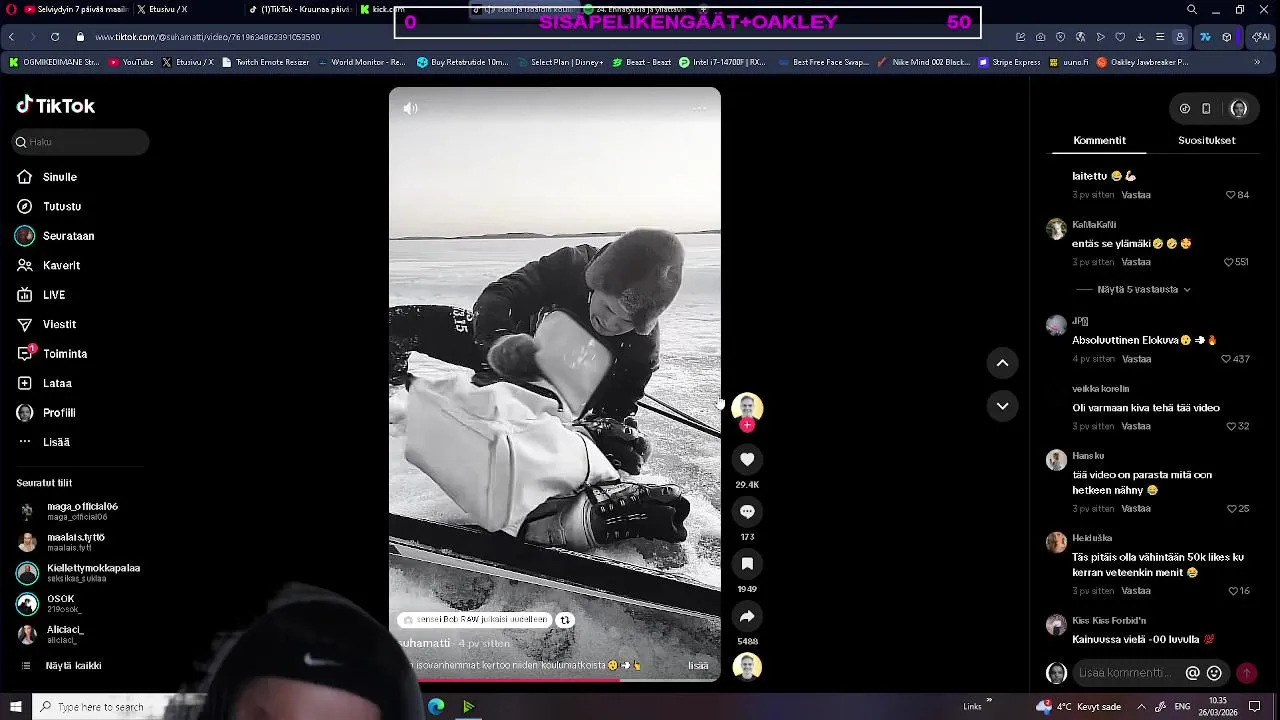
Task: Open the Seurataan feed
Action: pyautogui.click(x=55, y=236)
